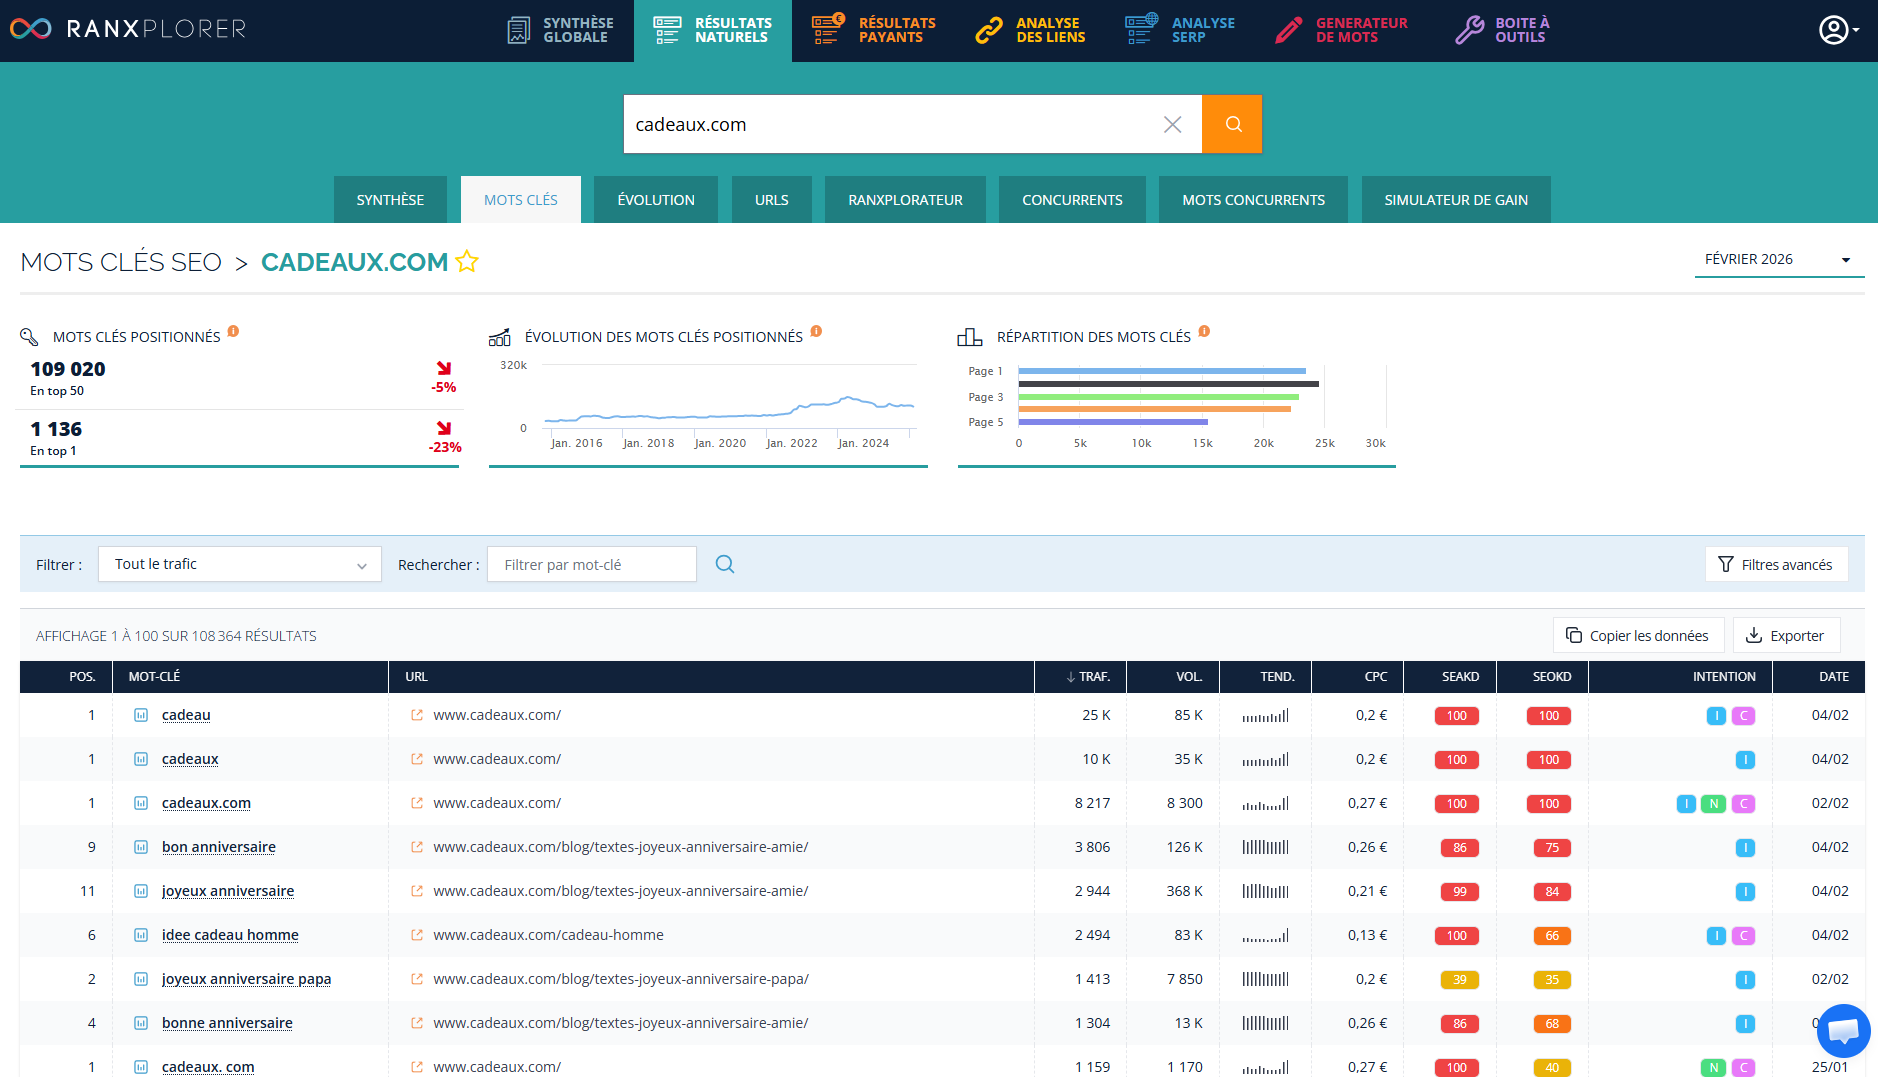Open external link for idee cadeau homme URL
This screenshot has height=1077, width=1878.
coord(417,935)
